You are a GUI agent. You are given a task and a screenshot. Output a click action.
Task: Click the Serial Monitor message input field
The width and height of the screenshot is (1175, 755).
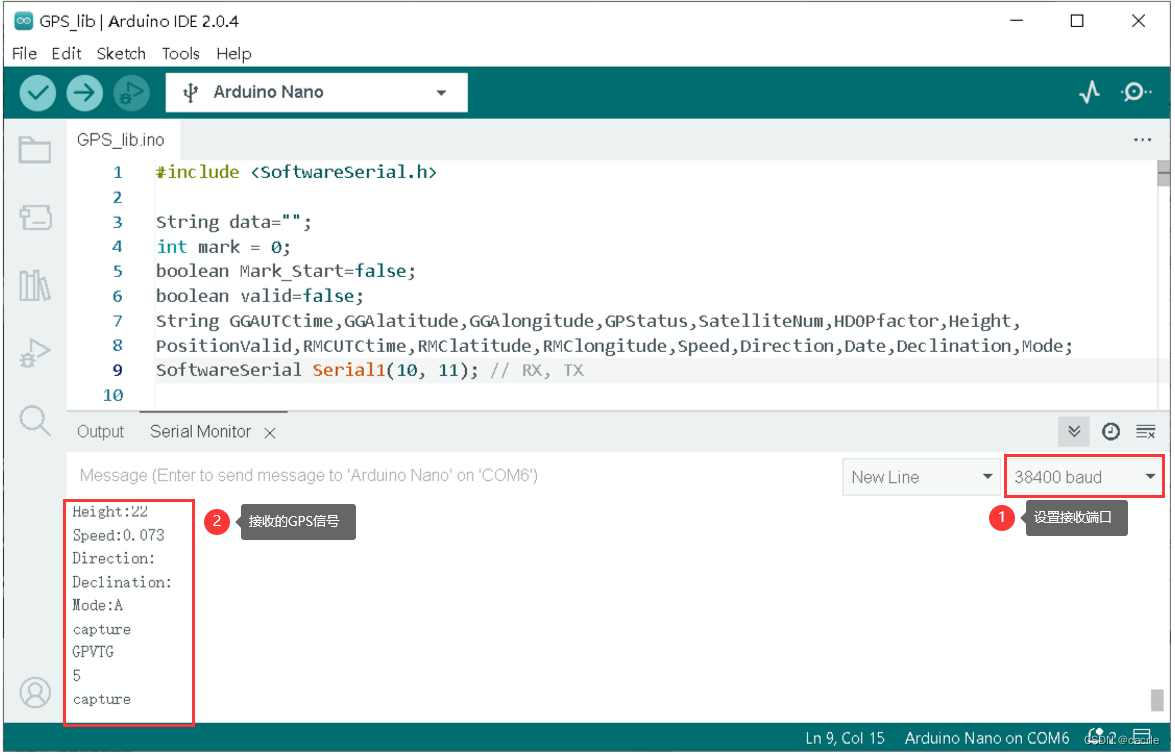click(x=450, y=477)
